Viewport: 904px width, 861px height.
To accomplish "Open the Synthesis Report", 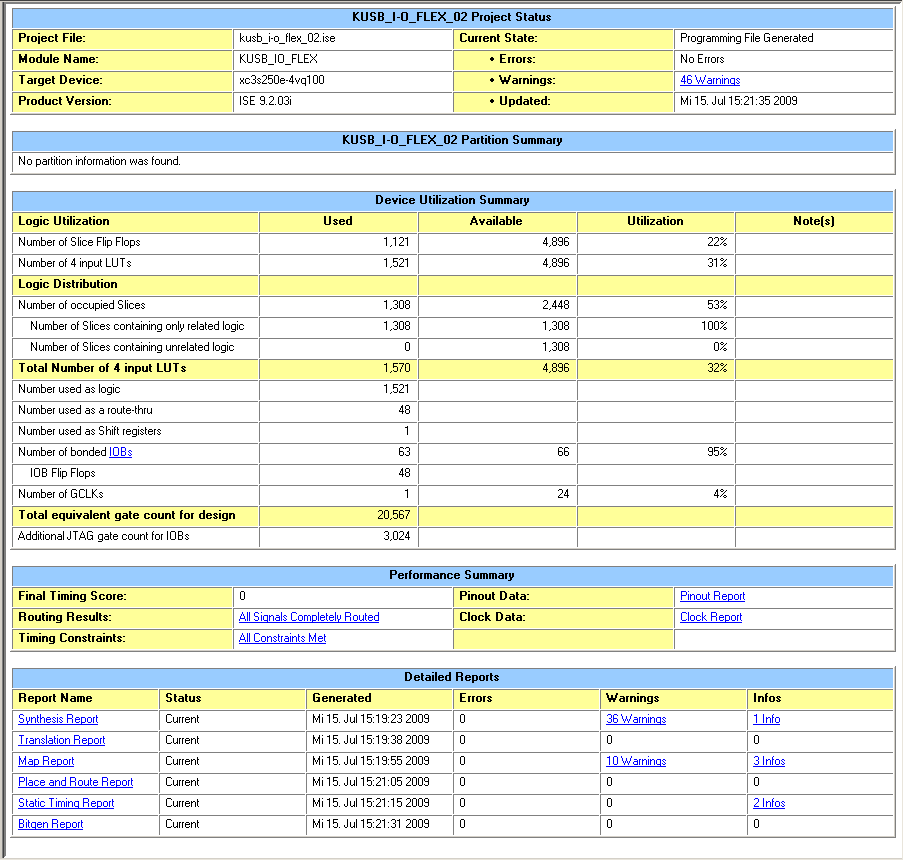I will coord(58,719).
